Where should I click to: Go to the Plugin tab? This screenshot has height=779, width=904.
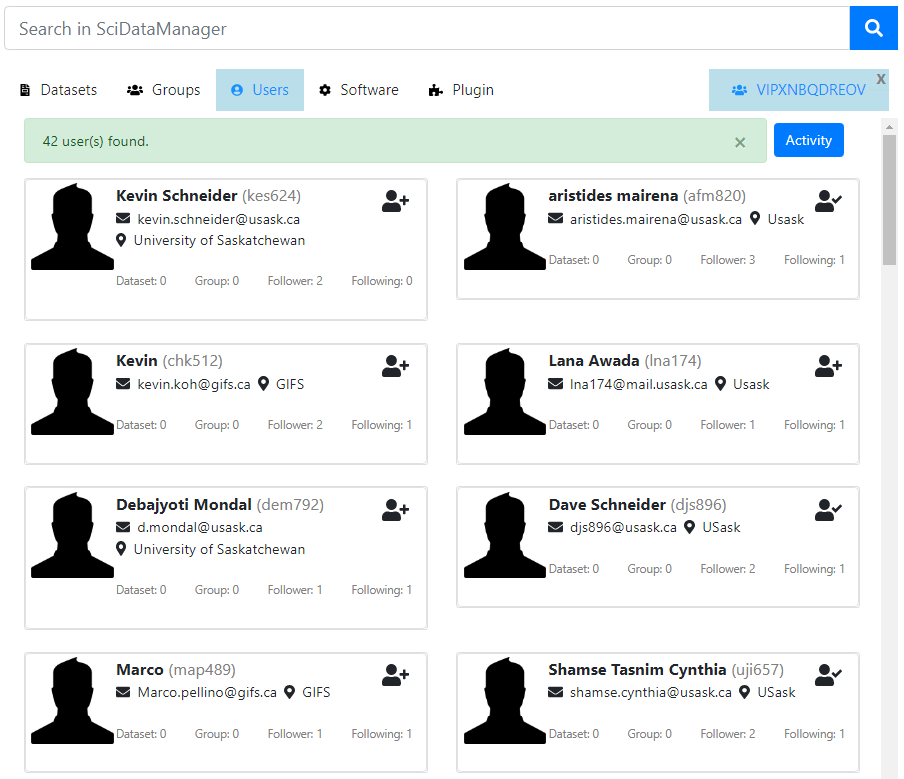click(x=461, y=90)
